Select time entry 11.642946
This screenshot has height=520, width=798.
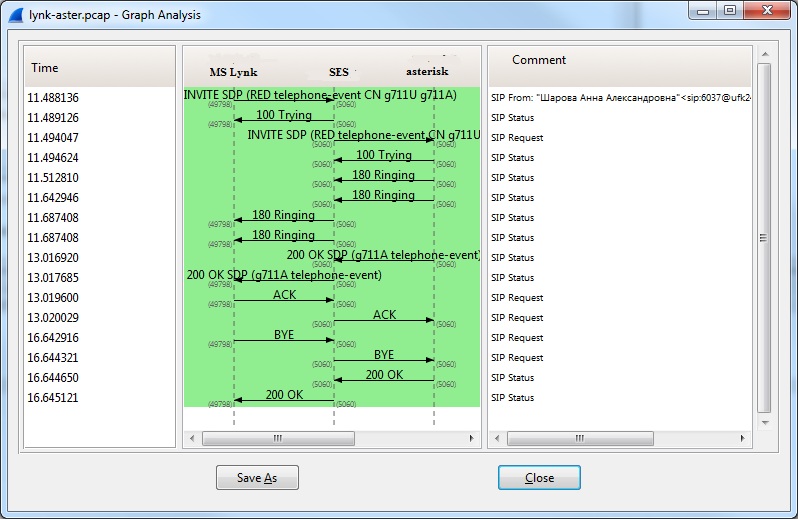pyautogui.click(x=53, y=198)
